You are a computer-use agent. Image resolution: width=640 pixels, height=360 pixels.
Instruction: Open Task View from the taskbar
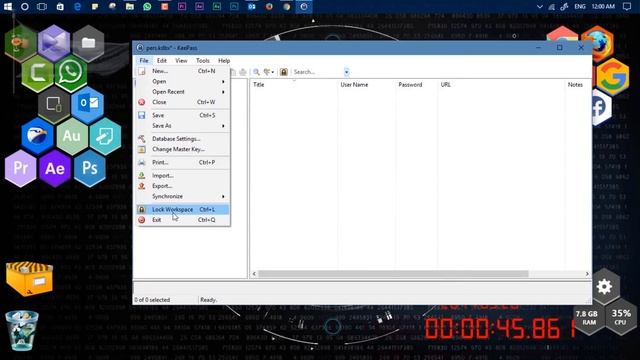click(42, 7)
